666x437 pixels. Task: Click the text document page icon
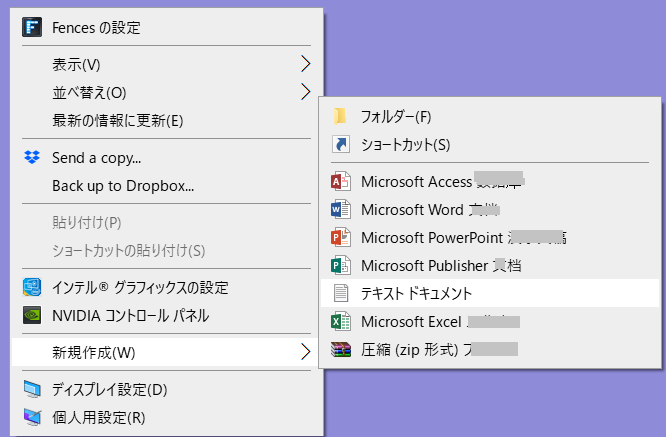341,293
